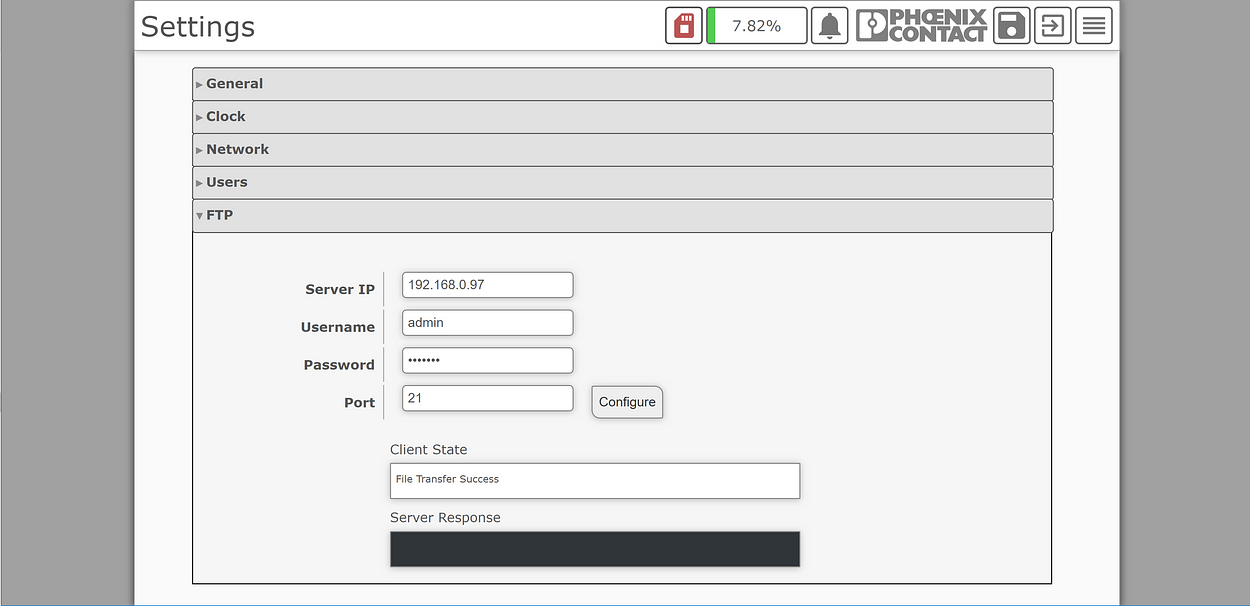Screen dimensions: 1250x606
Task: Open the hamburger menu icon
Action: click(x=1094, y=26)
